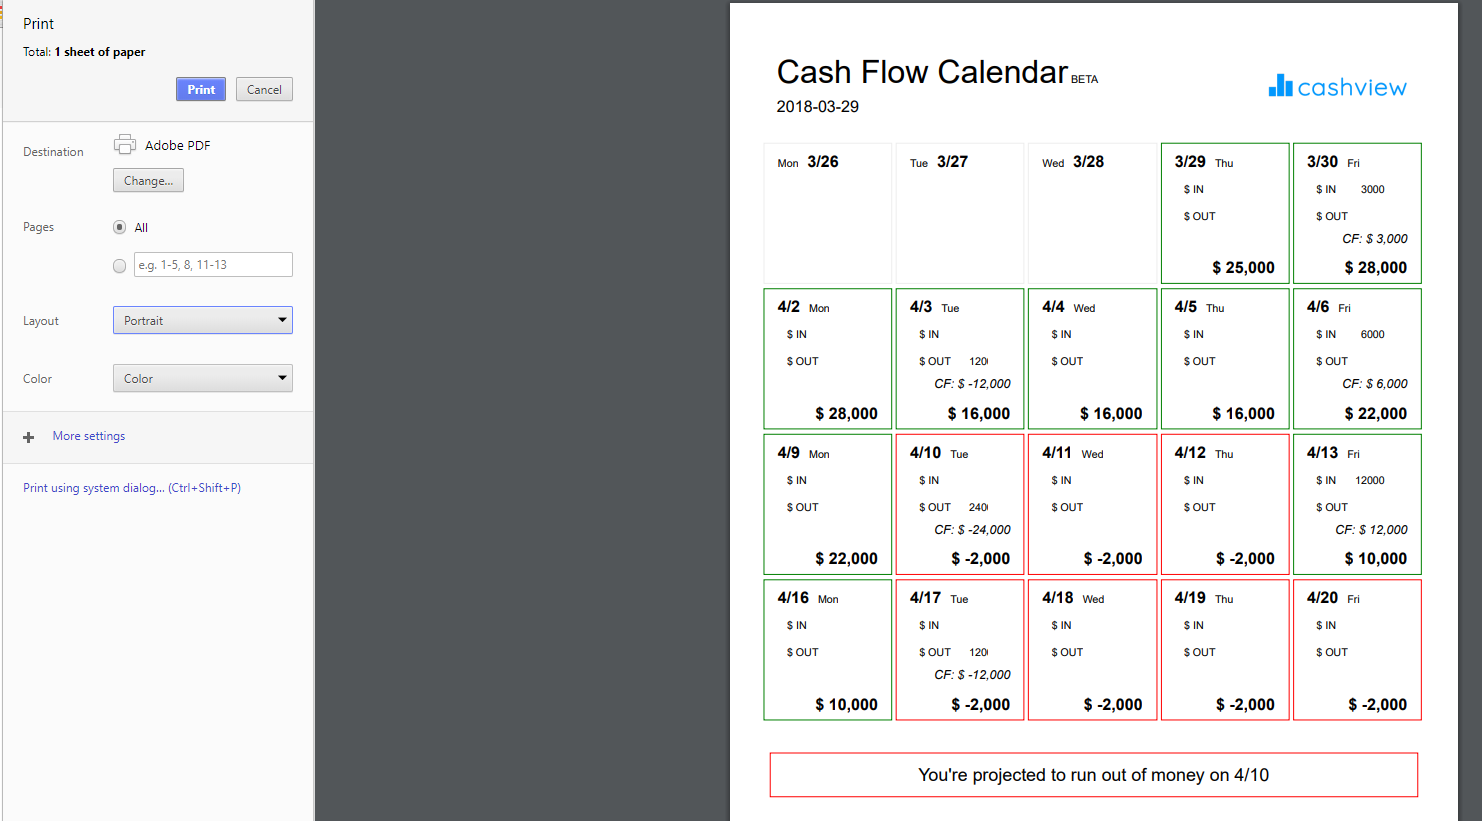1482x821 pixels.
Task: Click the Cancel button
Action: [x=264, y=89]
